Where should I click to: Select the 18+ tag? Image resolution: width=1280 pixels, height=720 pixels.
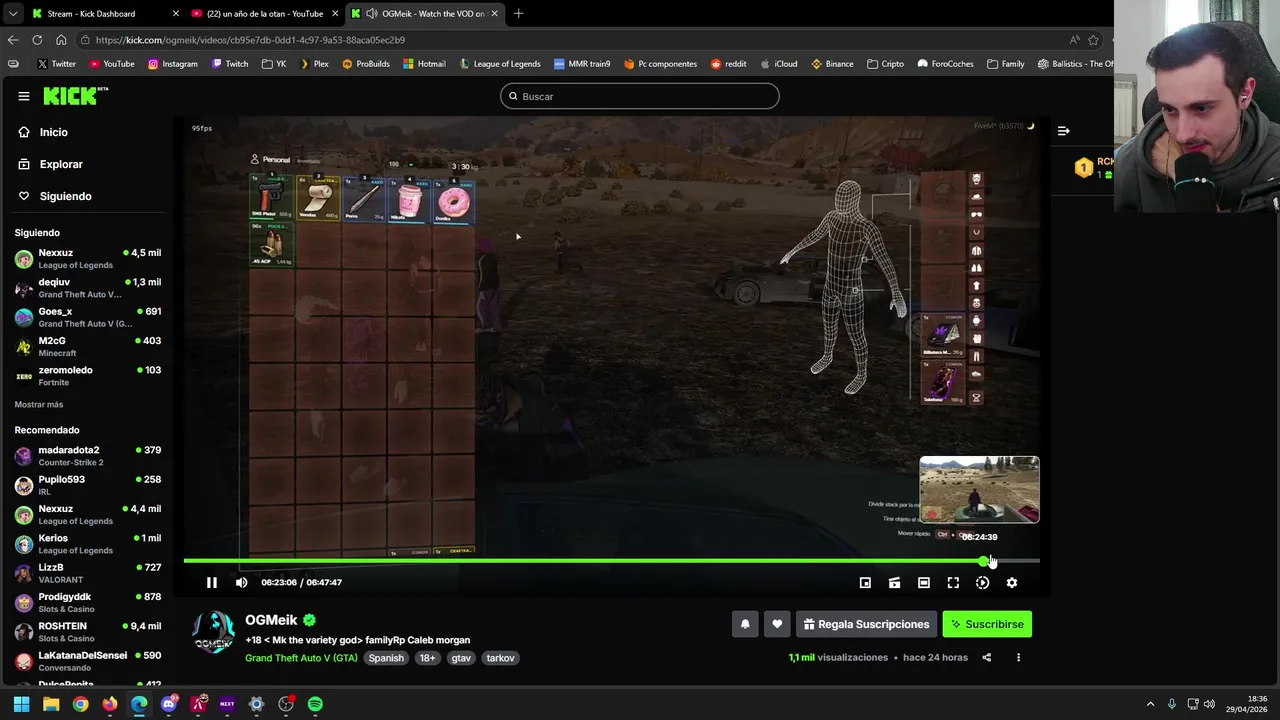(428, 658)
